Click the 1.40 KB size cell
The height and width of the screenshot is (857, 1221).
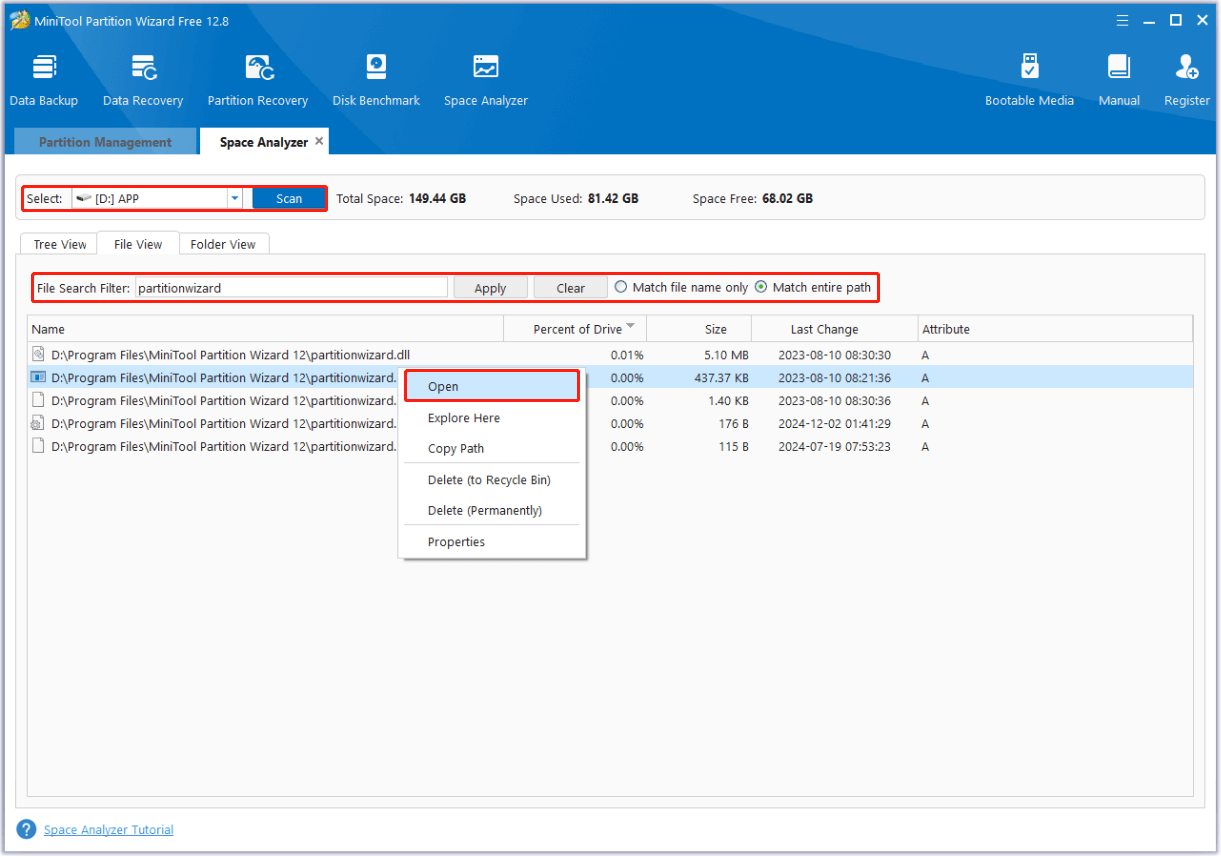pyautogui.click(x=728, y=400)
